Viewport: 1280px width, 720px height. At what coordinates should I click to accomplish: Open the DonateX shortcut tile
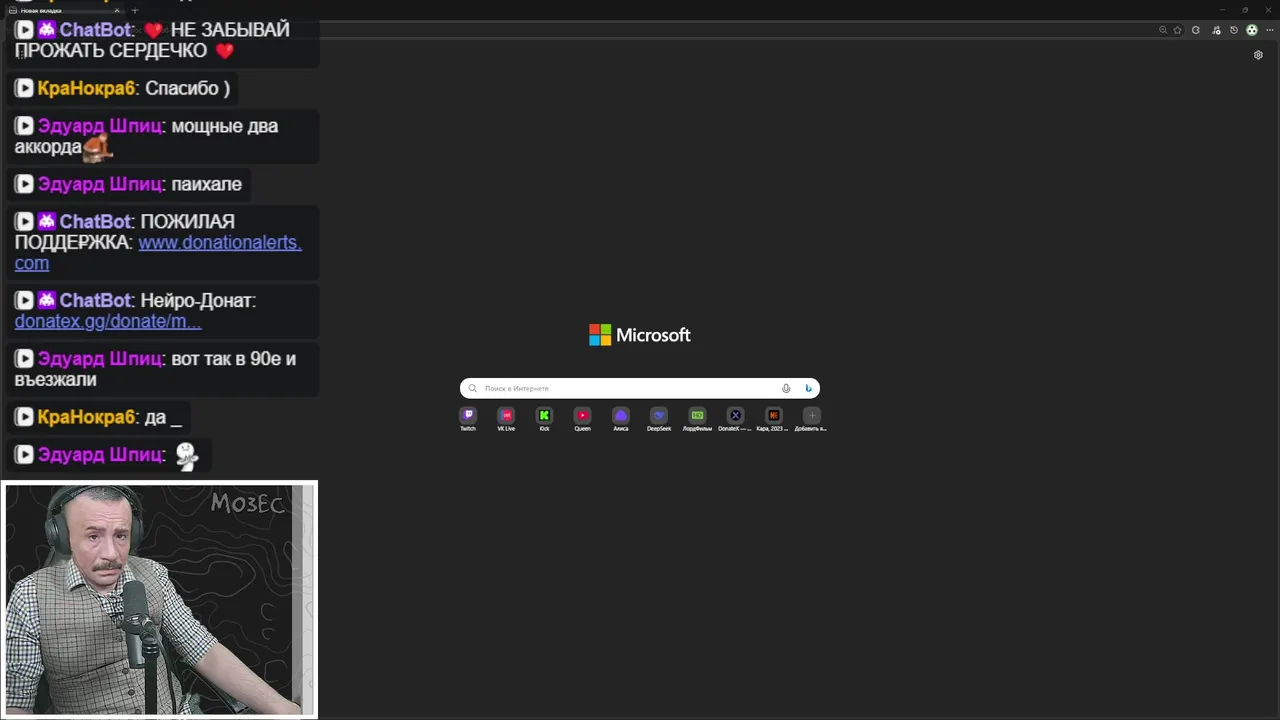pos(735,418)
